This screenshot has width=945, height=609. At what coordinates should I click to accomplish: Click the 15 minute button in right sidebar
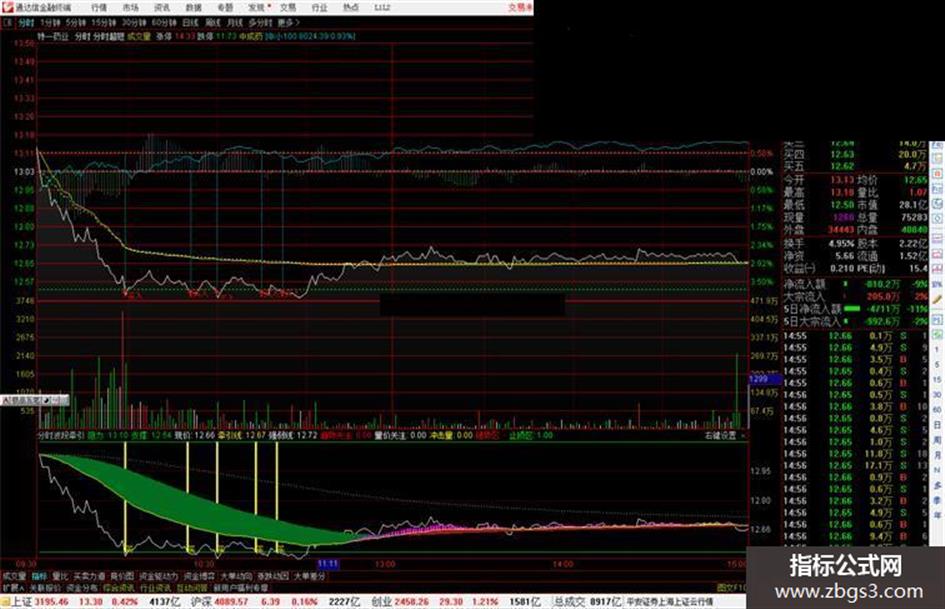pos(937,380)
